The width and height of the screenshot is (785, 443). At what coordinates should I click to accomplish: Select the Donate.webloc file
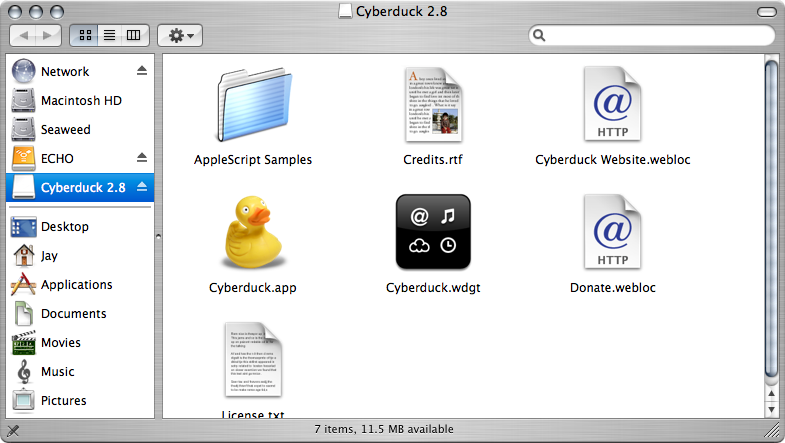(x=612, y=232)
